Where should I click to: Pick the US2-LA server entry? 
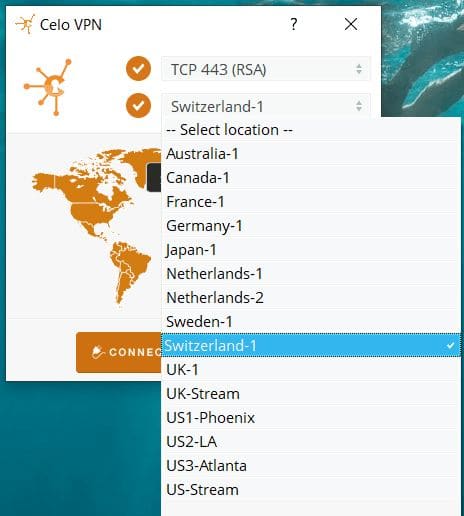(311, 442)
